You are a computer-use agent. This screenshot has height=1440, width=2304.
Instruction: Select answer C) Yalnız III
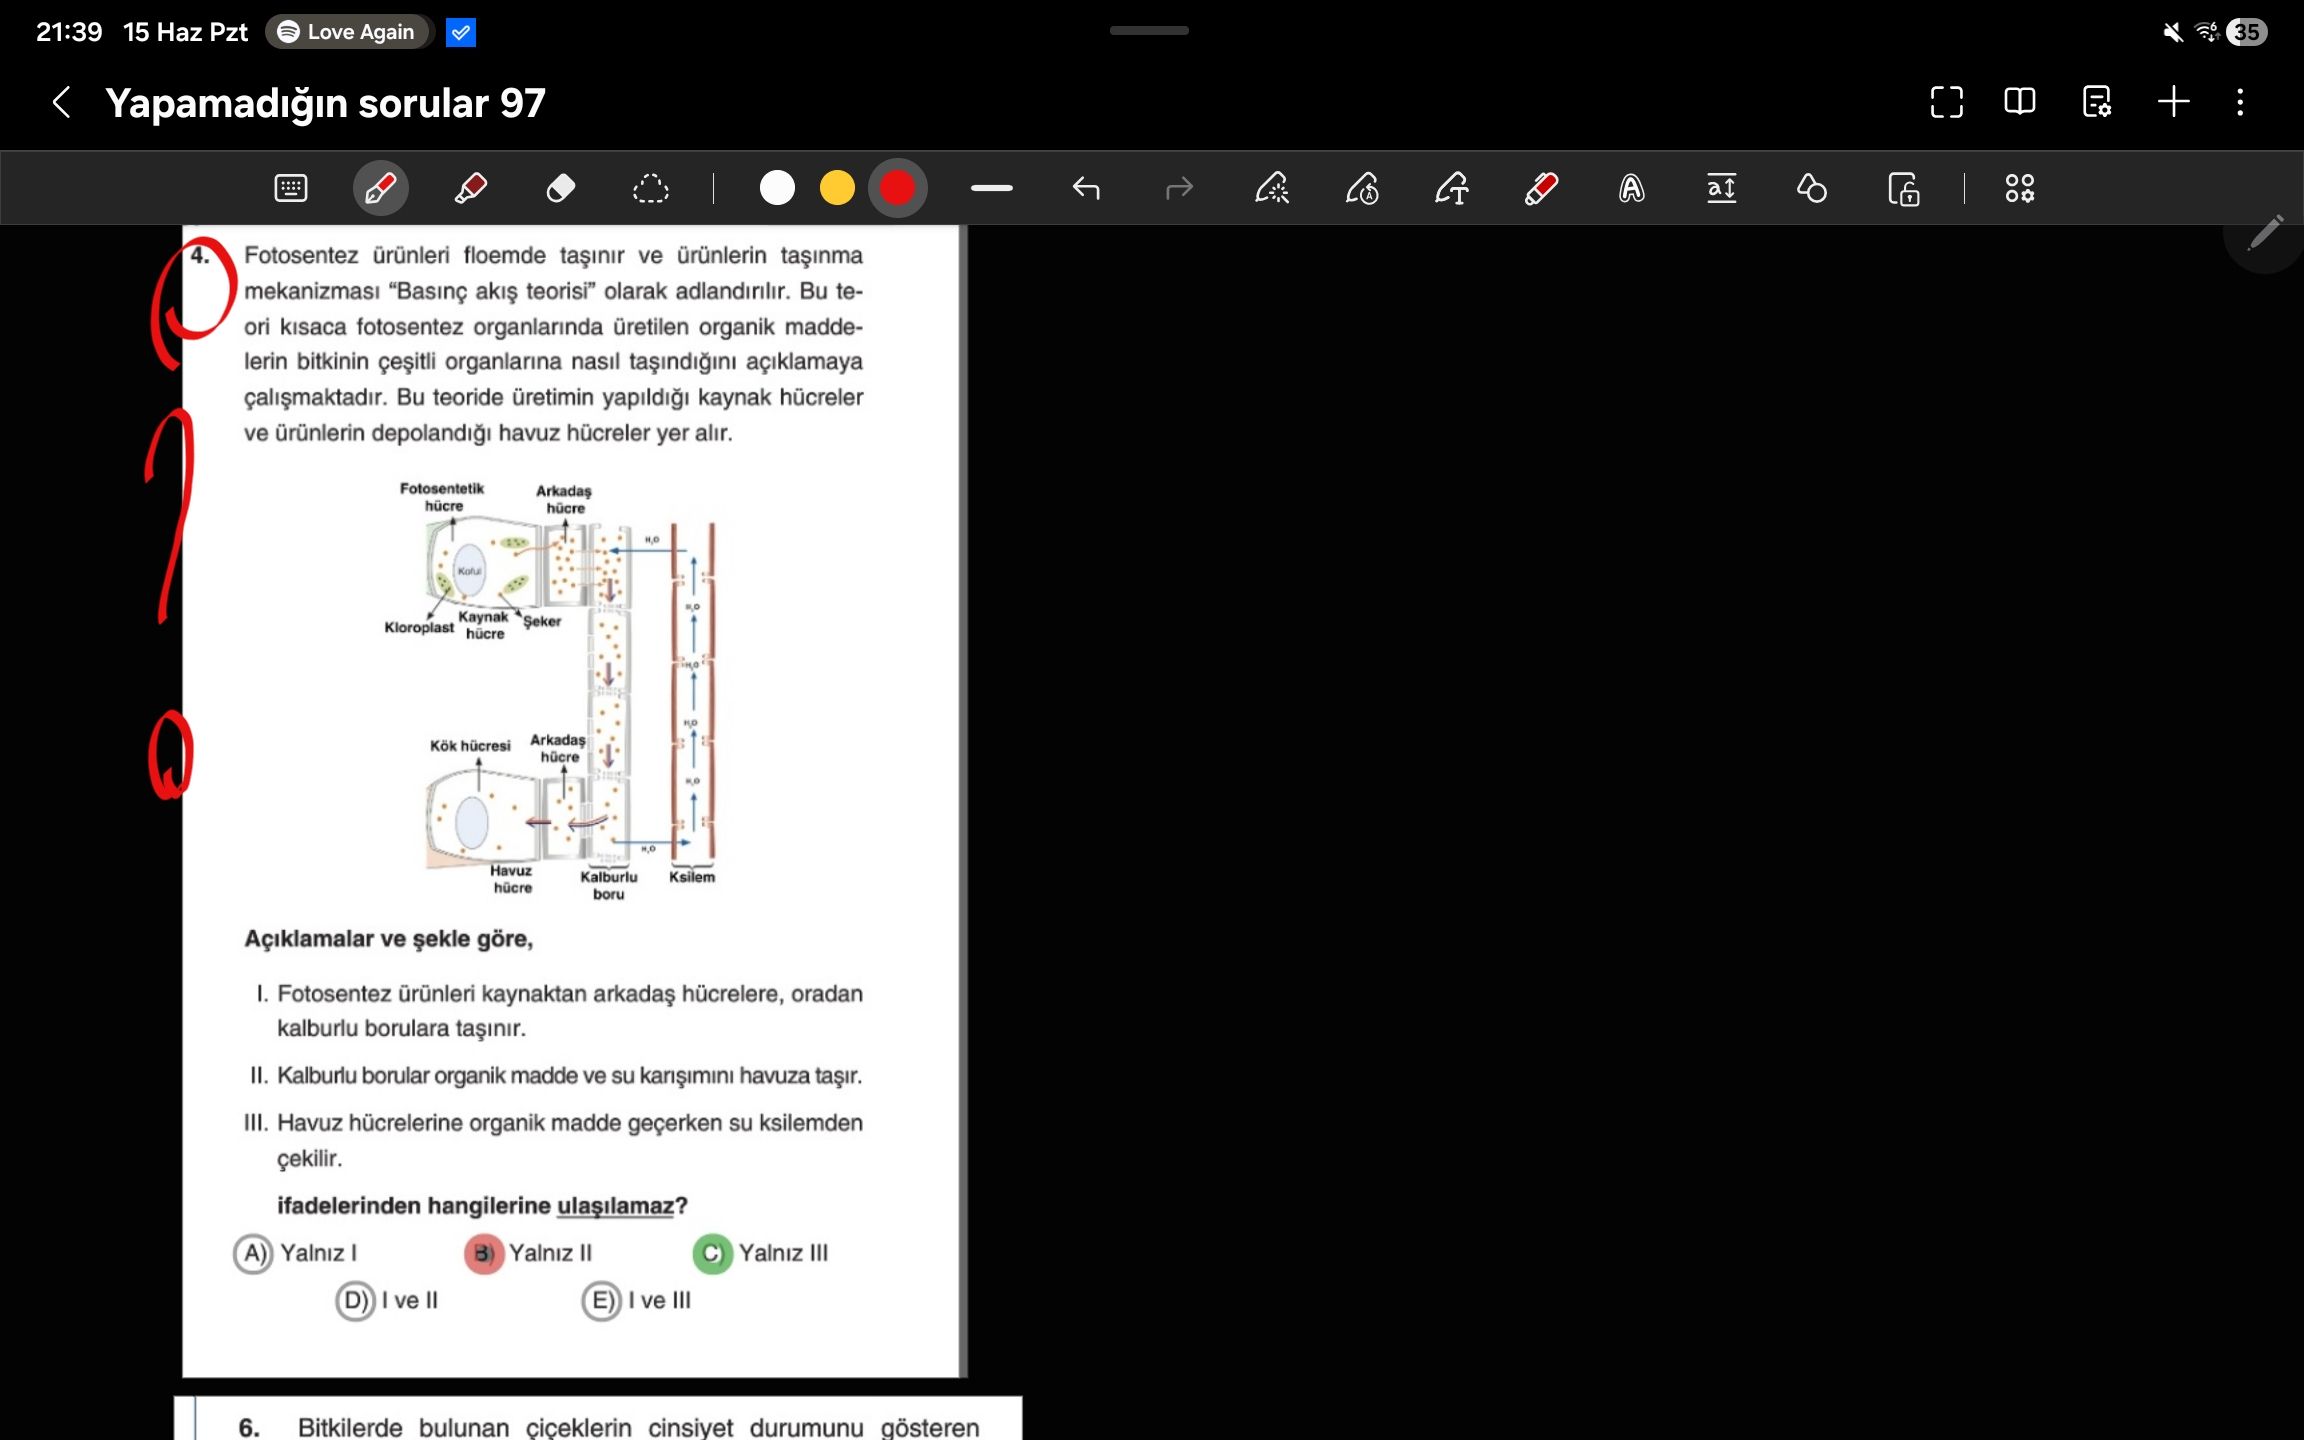point(761,1253)
